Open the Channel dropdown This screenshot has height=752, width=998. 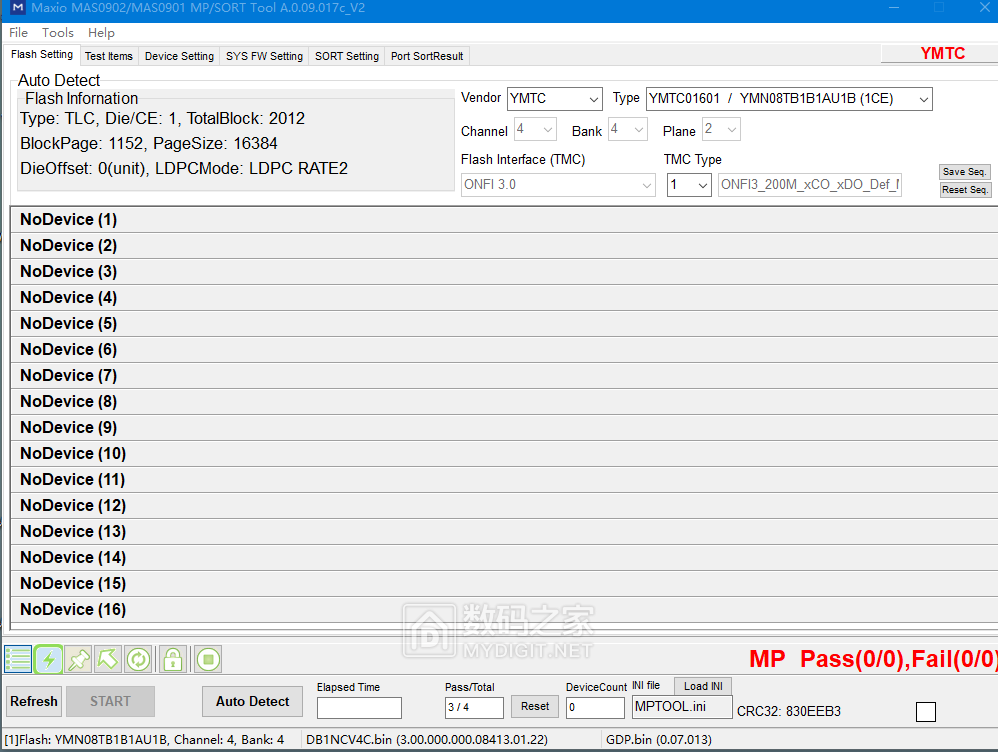point(535,129)
